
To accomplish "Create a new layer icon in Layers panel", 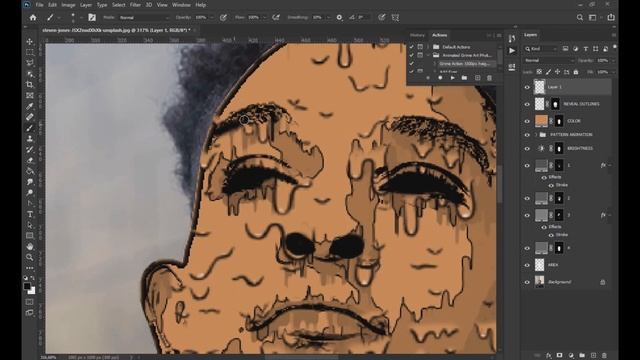I will [x=593, y=356].
